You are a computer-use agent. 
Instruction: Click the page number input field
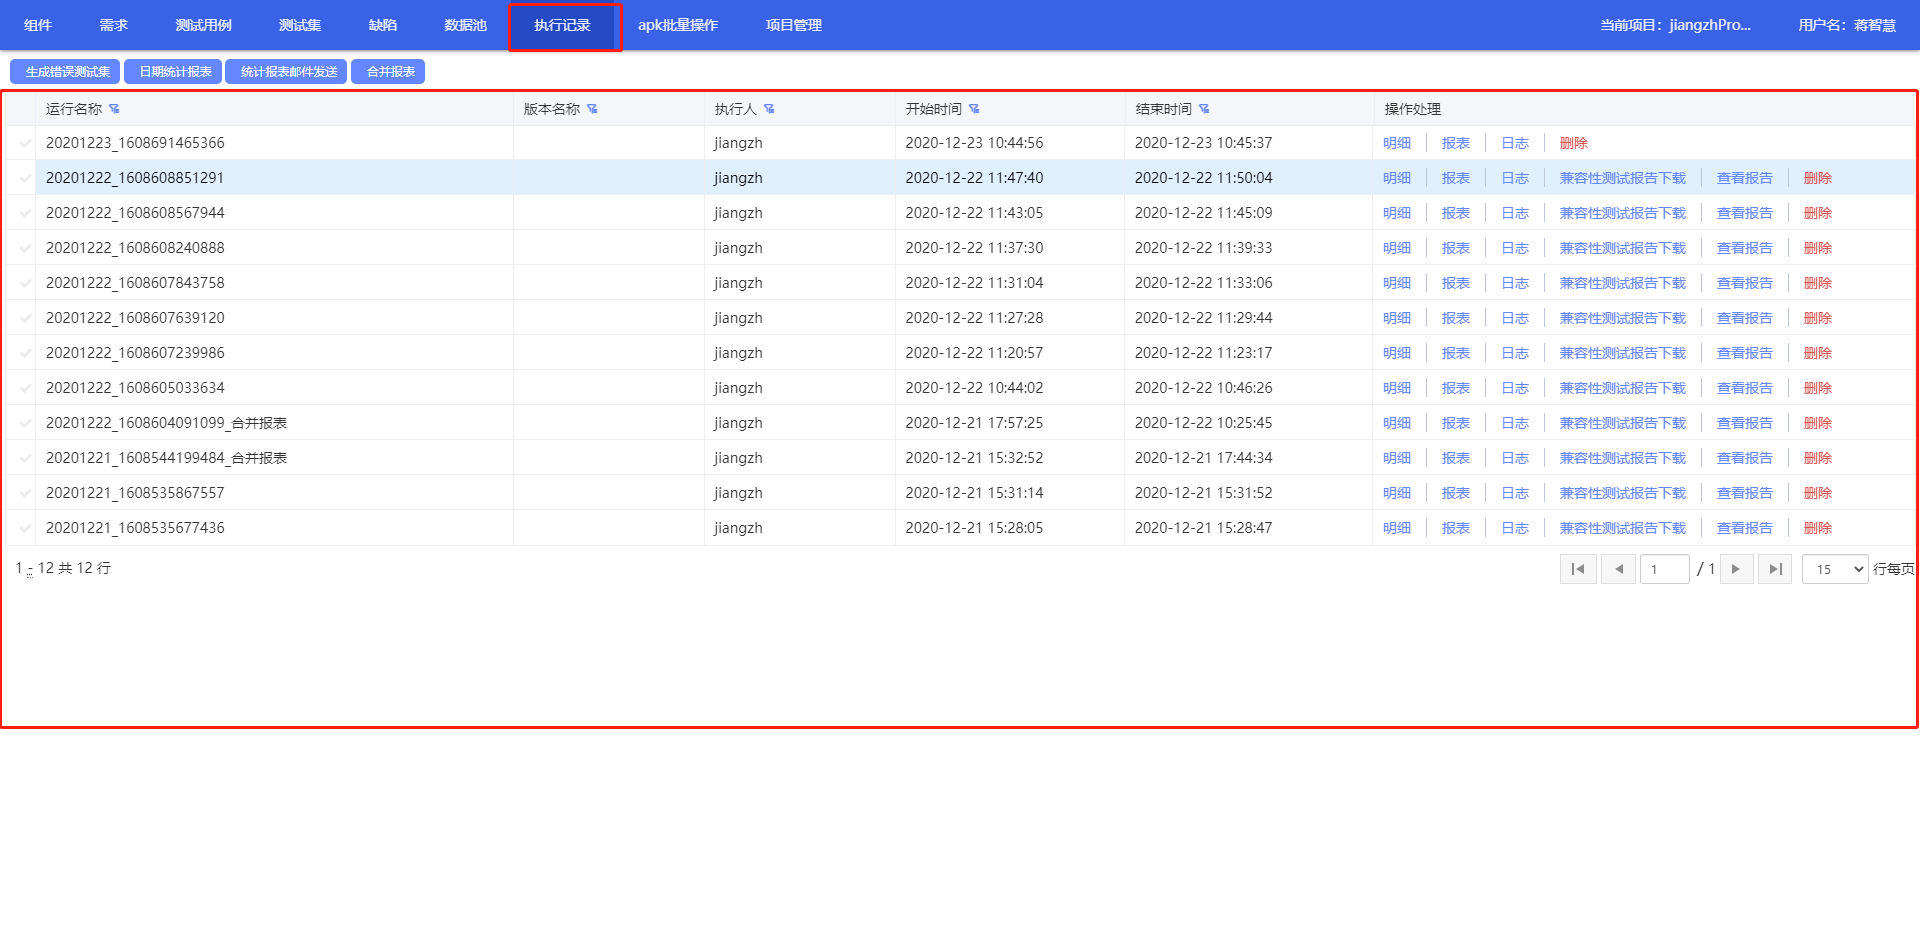pyautogui.click(x=1664, y=569)
